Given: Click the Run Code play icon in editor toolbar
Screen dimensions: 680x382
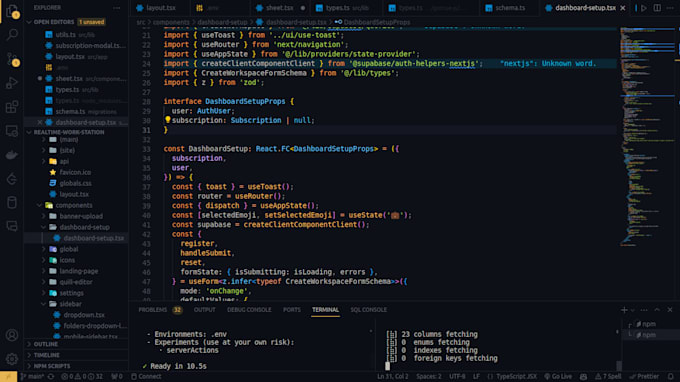Looking at the screenshot, I should pos(644,8).
